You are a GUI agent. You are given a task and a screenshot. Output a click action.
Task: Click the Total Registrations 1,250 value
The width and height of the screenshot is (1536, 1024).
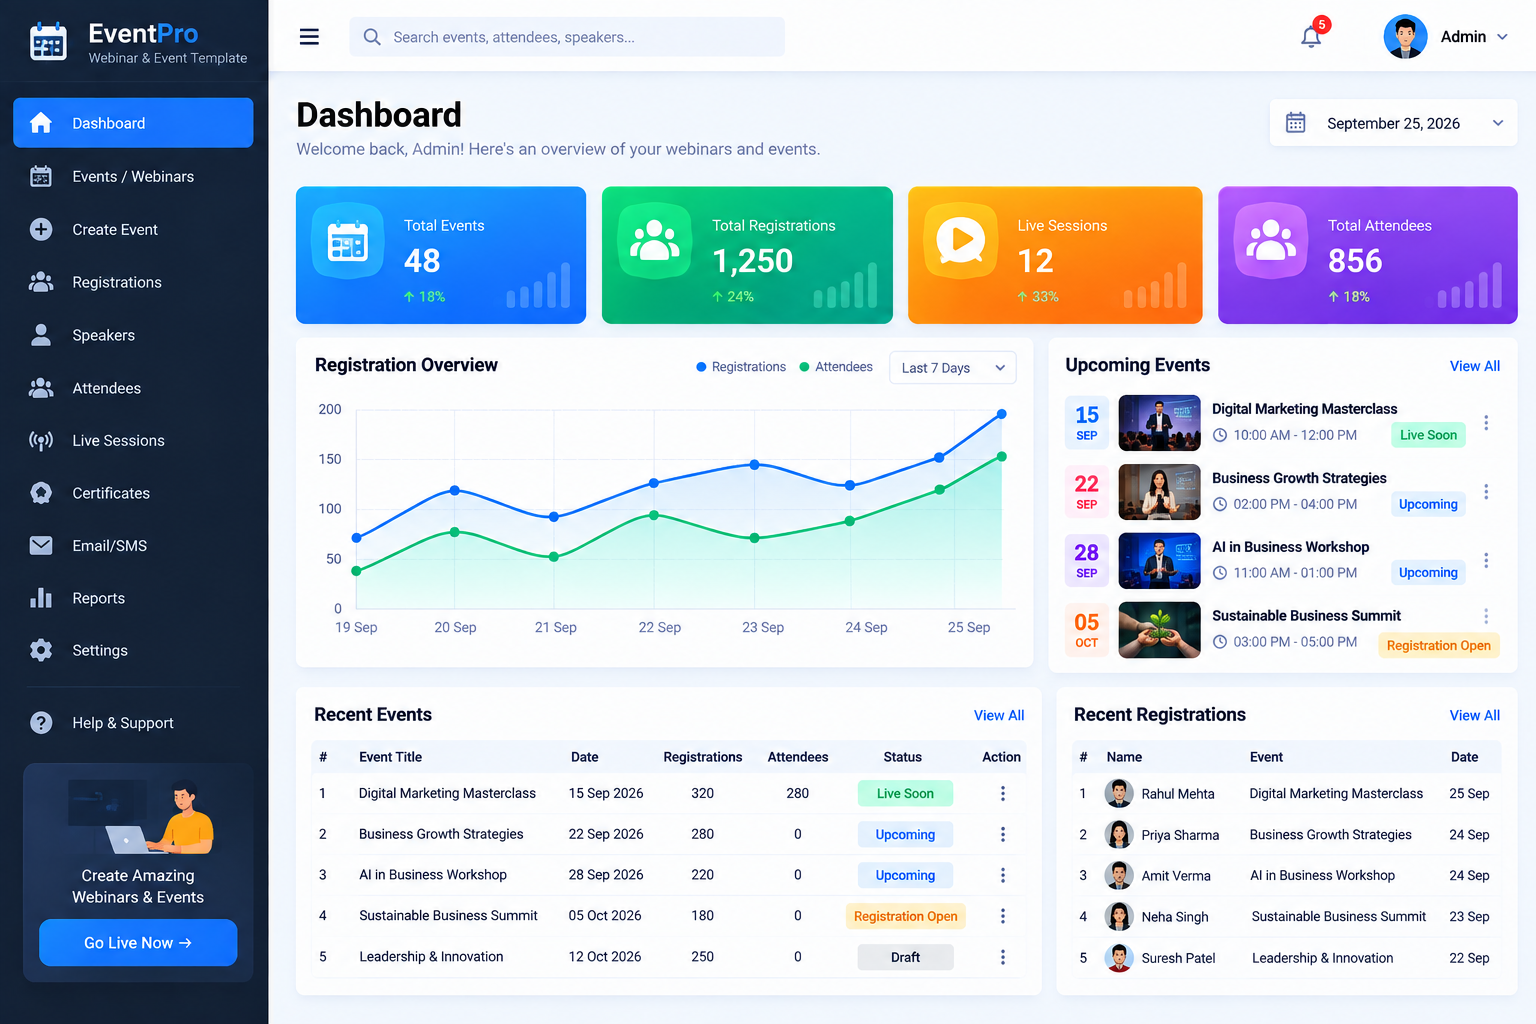click(x=752, y=261)
